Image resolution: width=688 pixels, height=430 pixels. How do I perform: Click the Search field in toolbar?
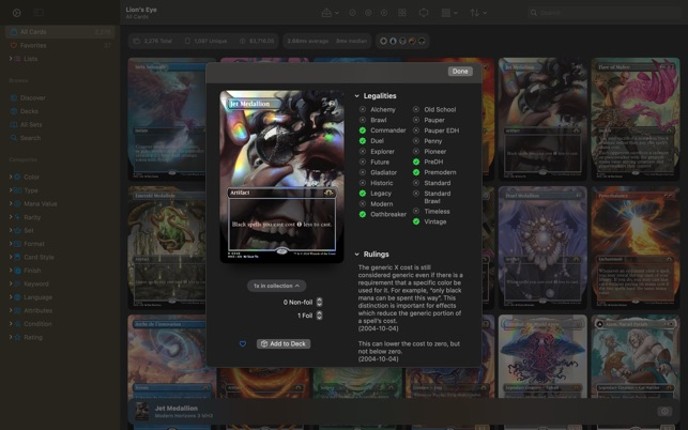point(604,13)
